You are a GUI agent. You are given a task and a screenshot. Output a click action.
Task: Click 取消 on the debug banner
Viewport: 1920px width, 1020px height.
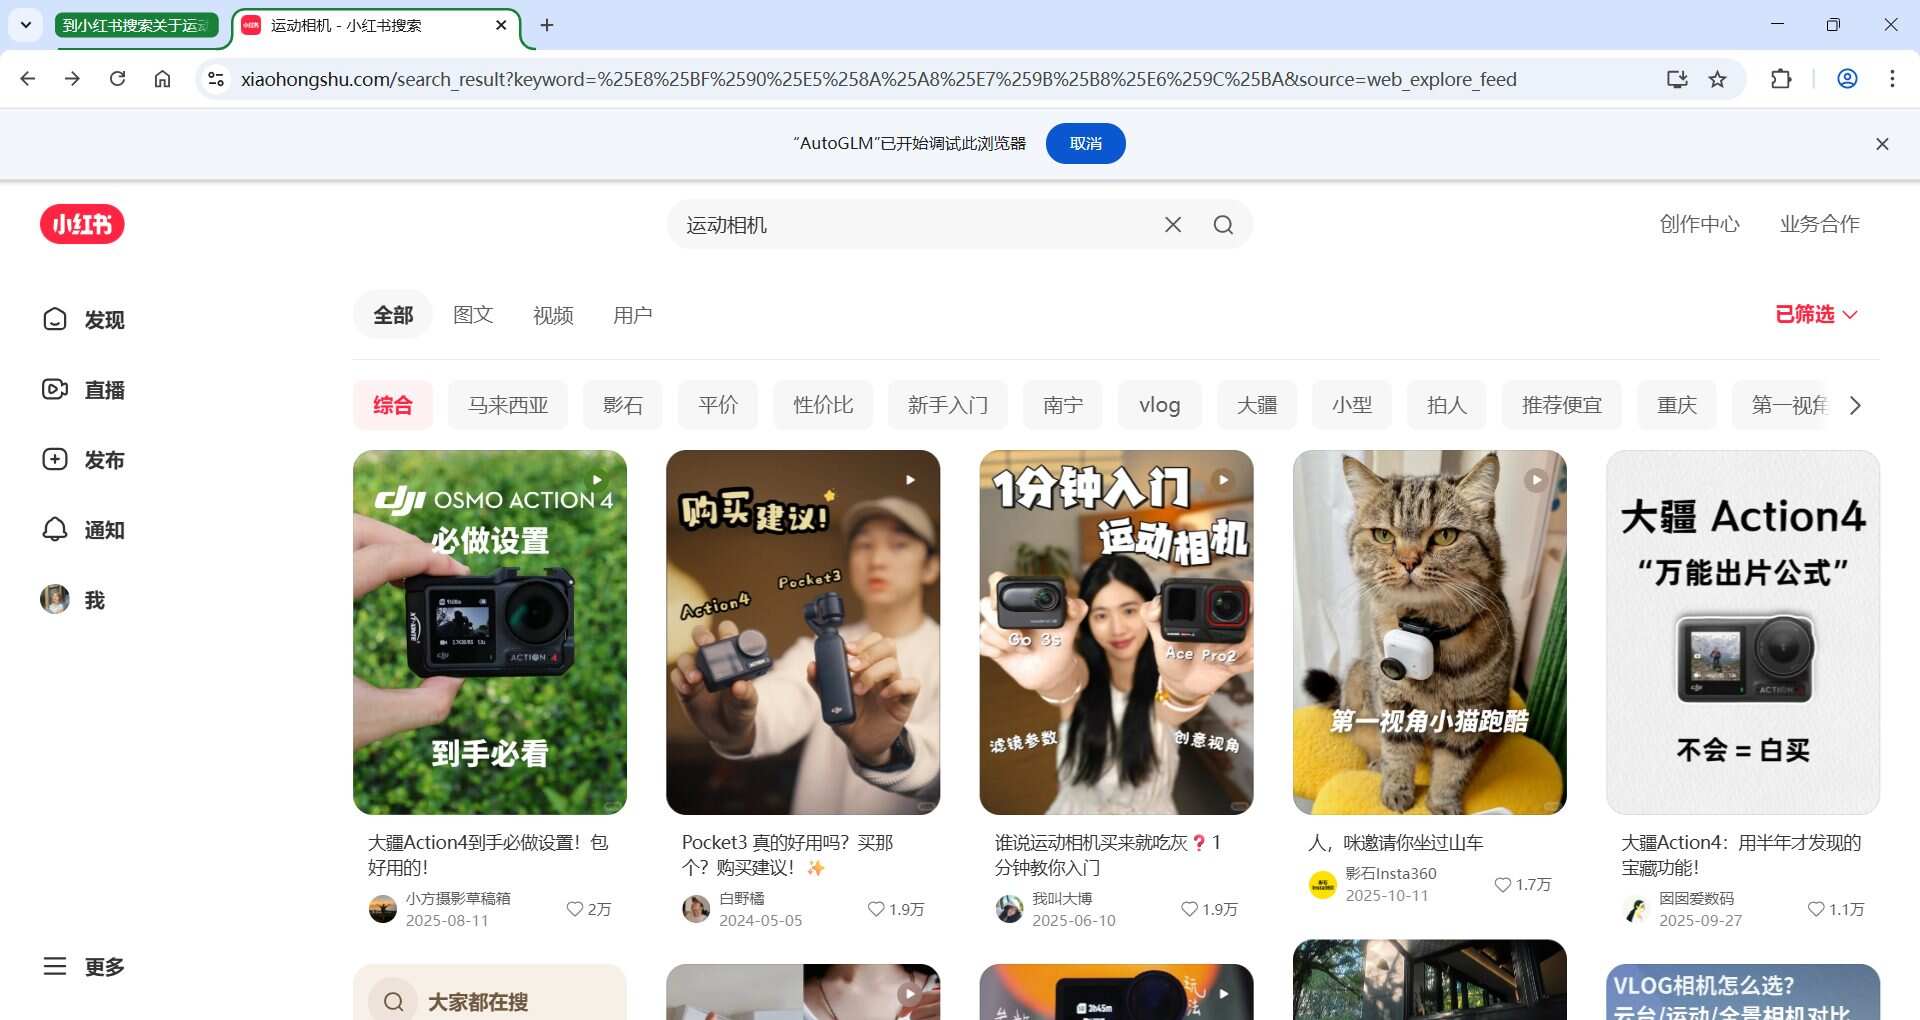click(x=1085, y=143)
